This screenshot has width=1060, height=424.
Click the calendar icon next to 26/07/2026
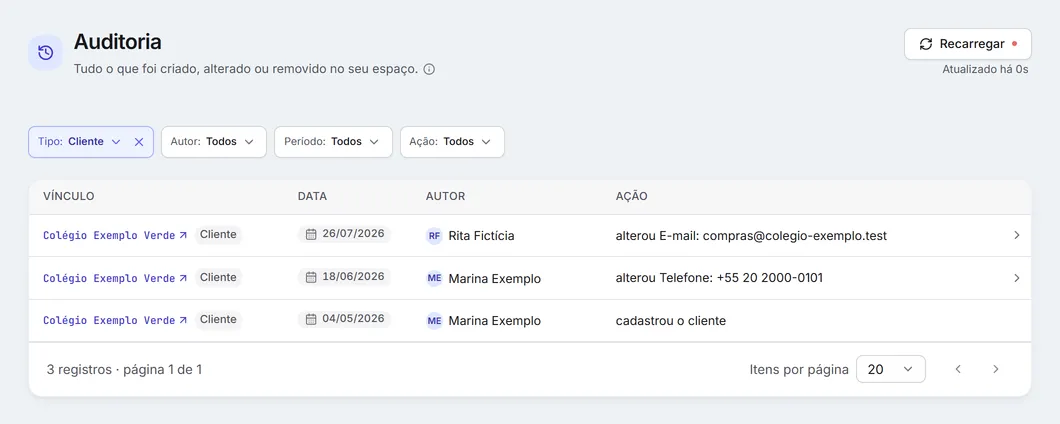point(311,235)
